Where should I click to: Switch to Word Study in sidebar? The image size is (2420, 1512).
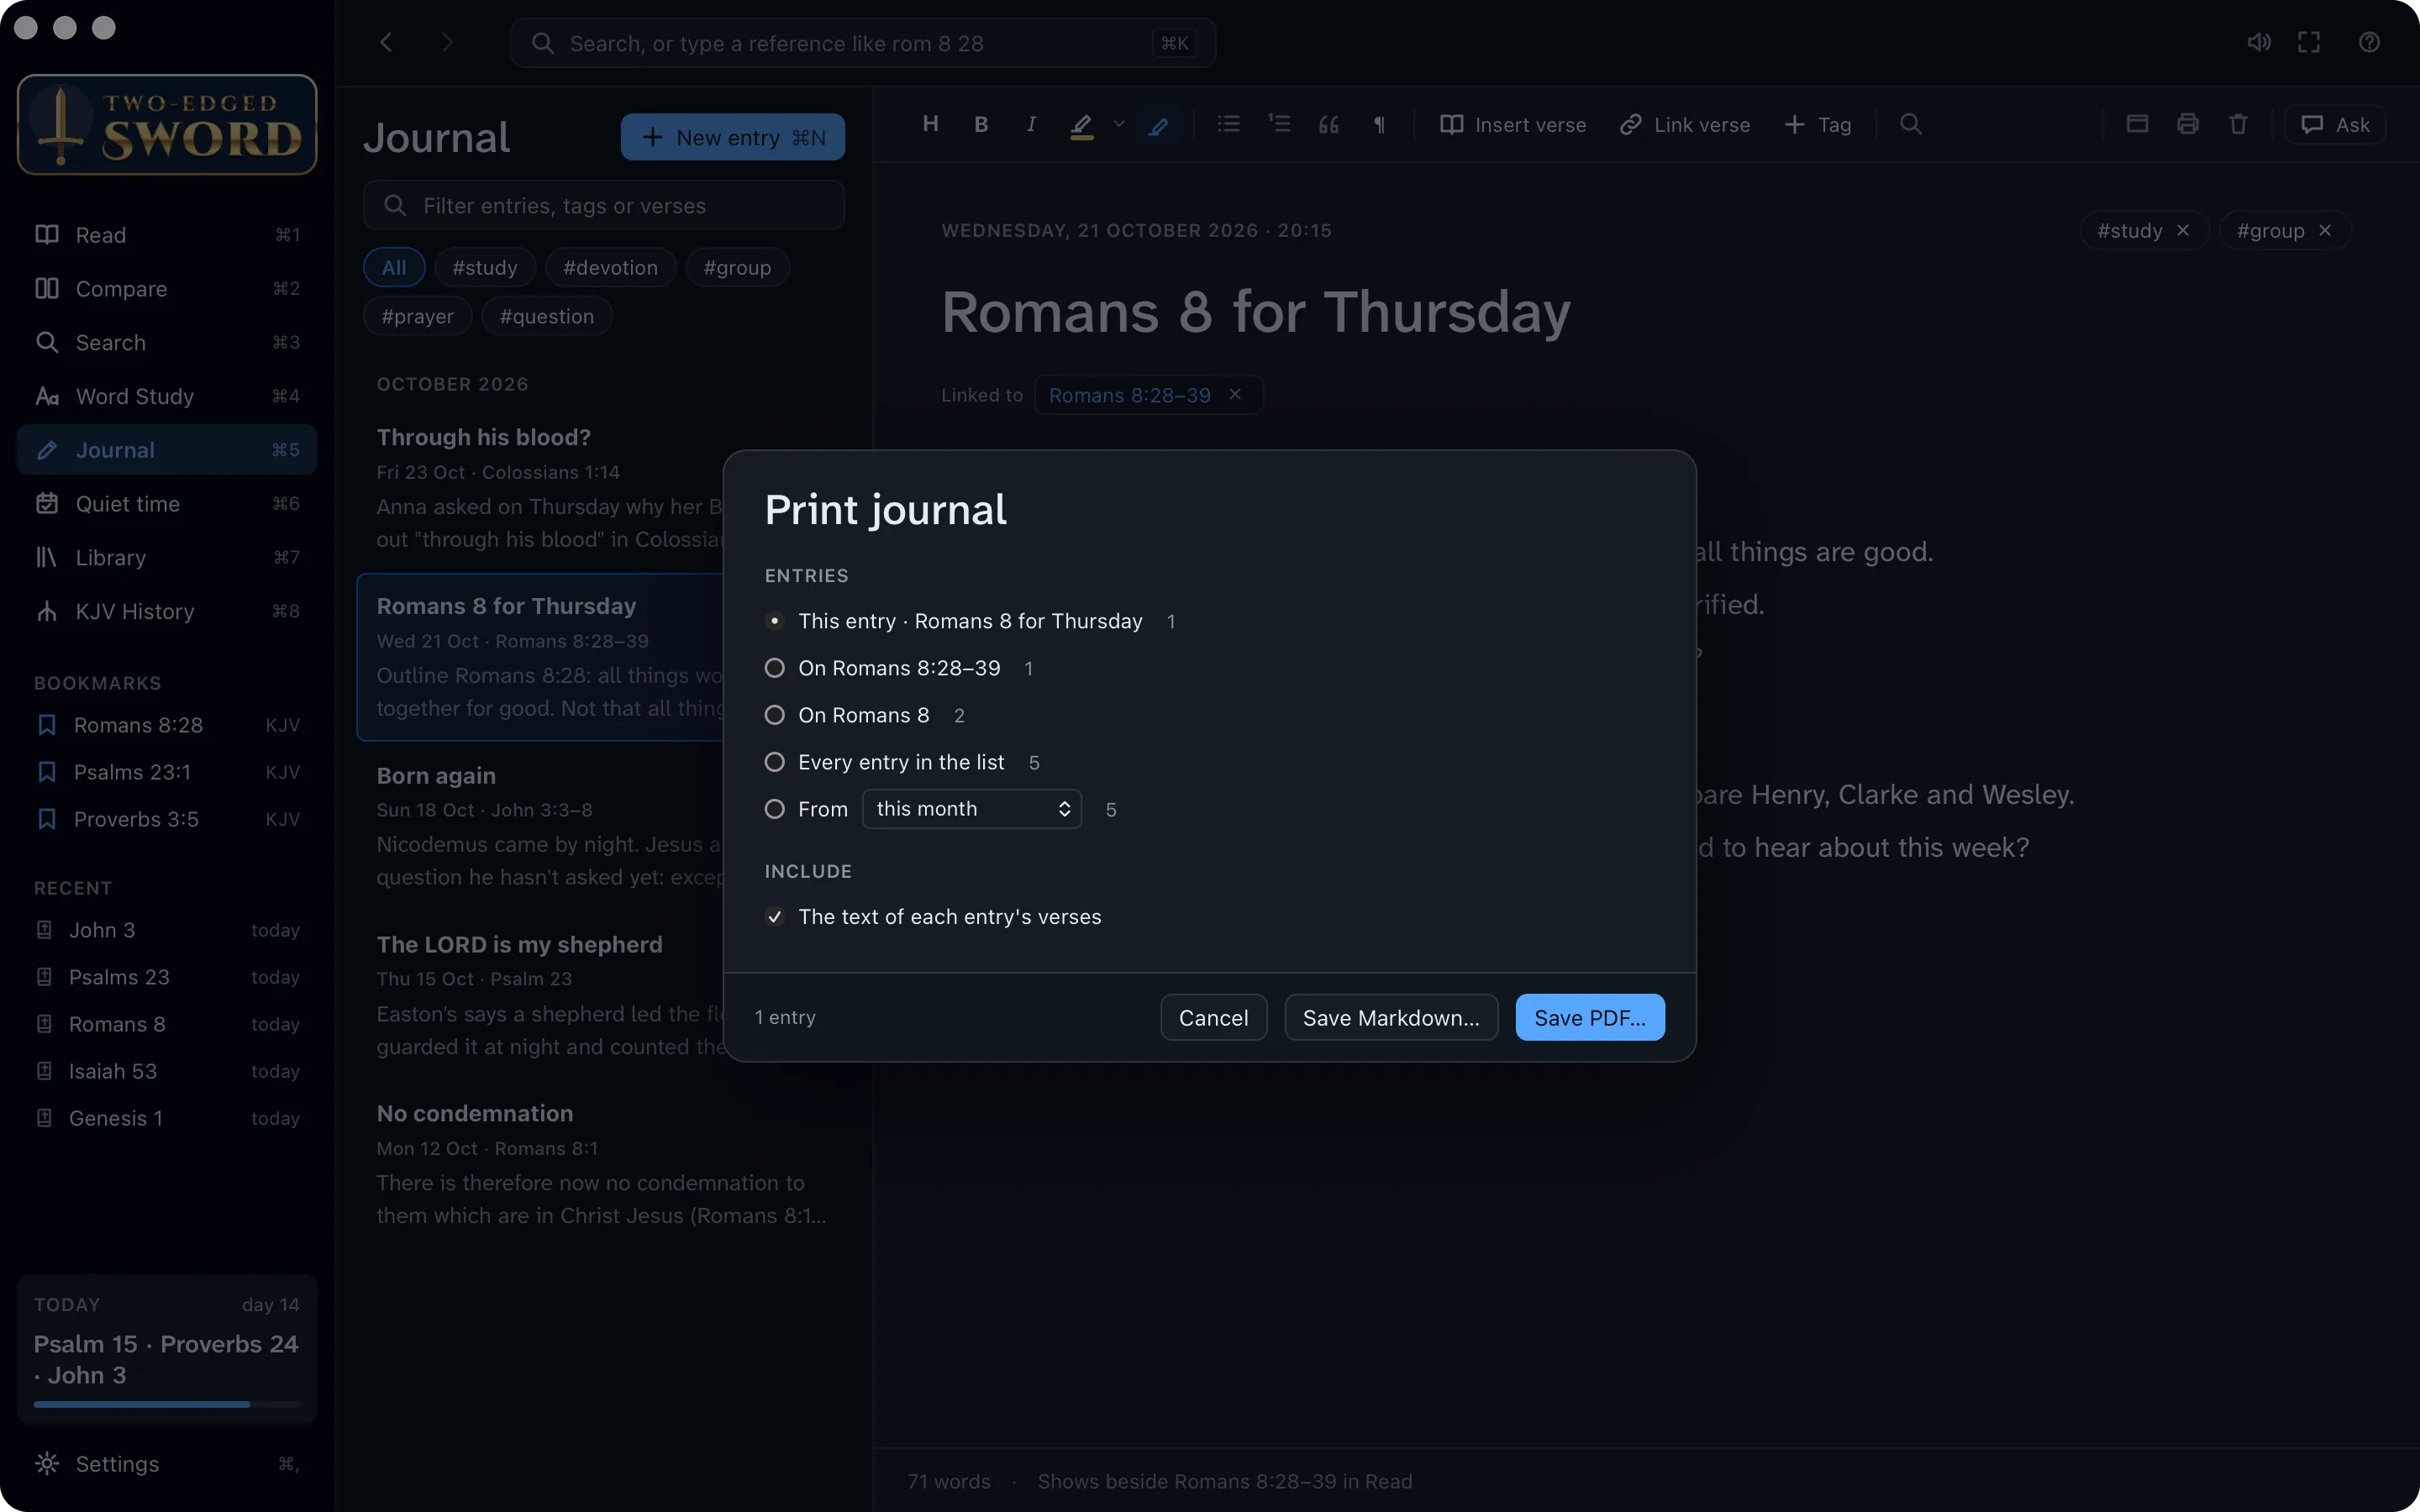167,396
